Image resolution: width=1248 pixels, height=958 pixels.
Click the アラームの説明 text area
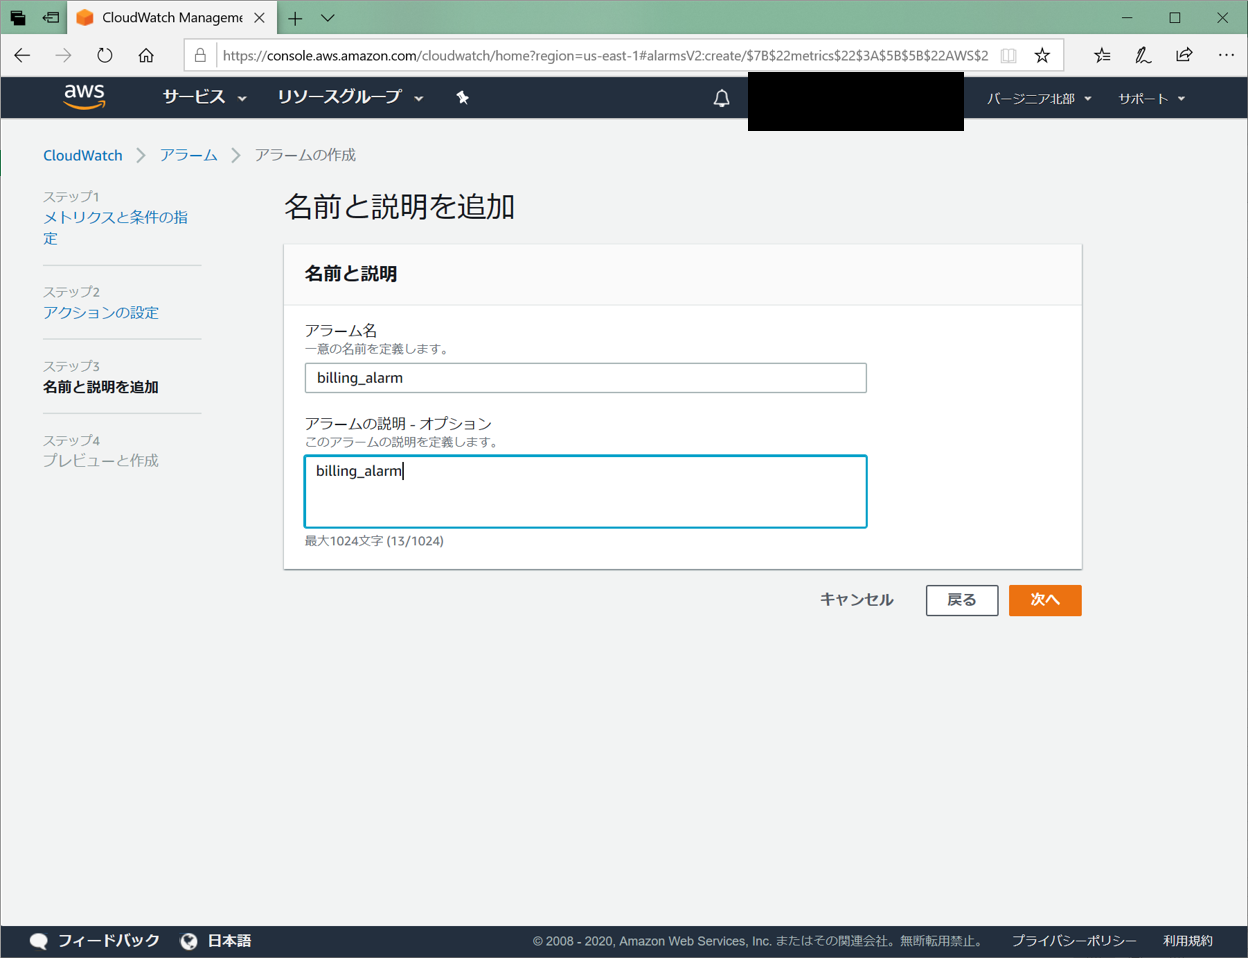585,491
